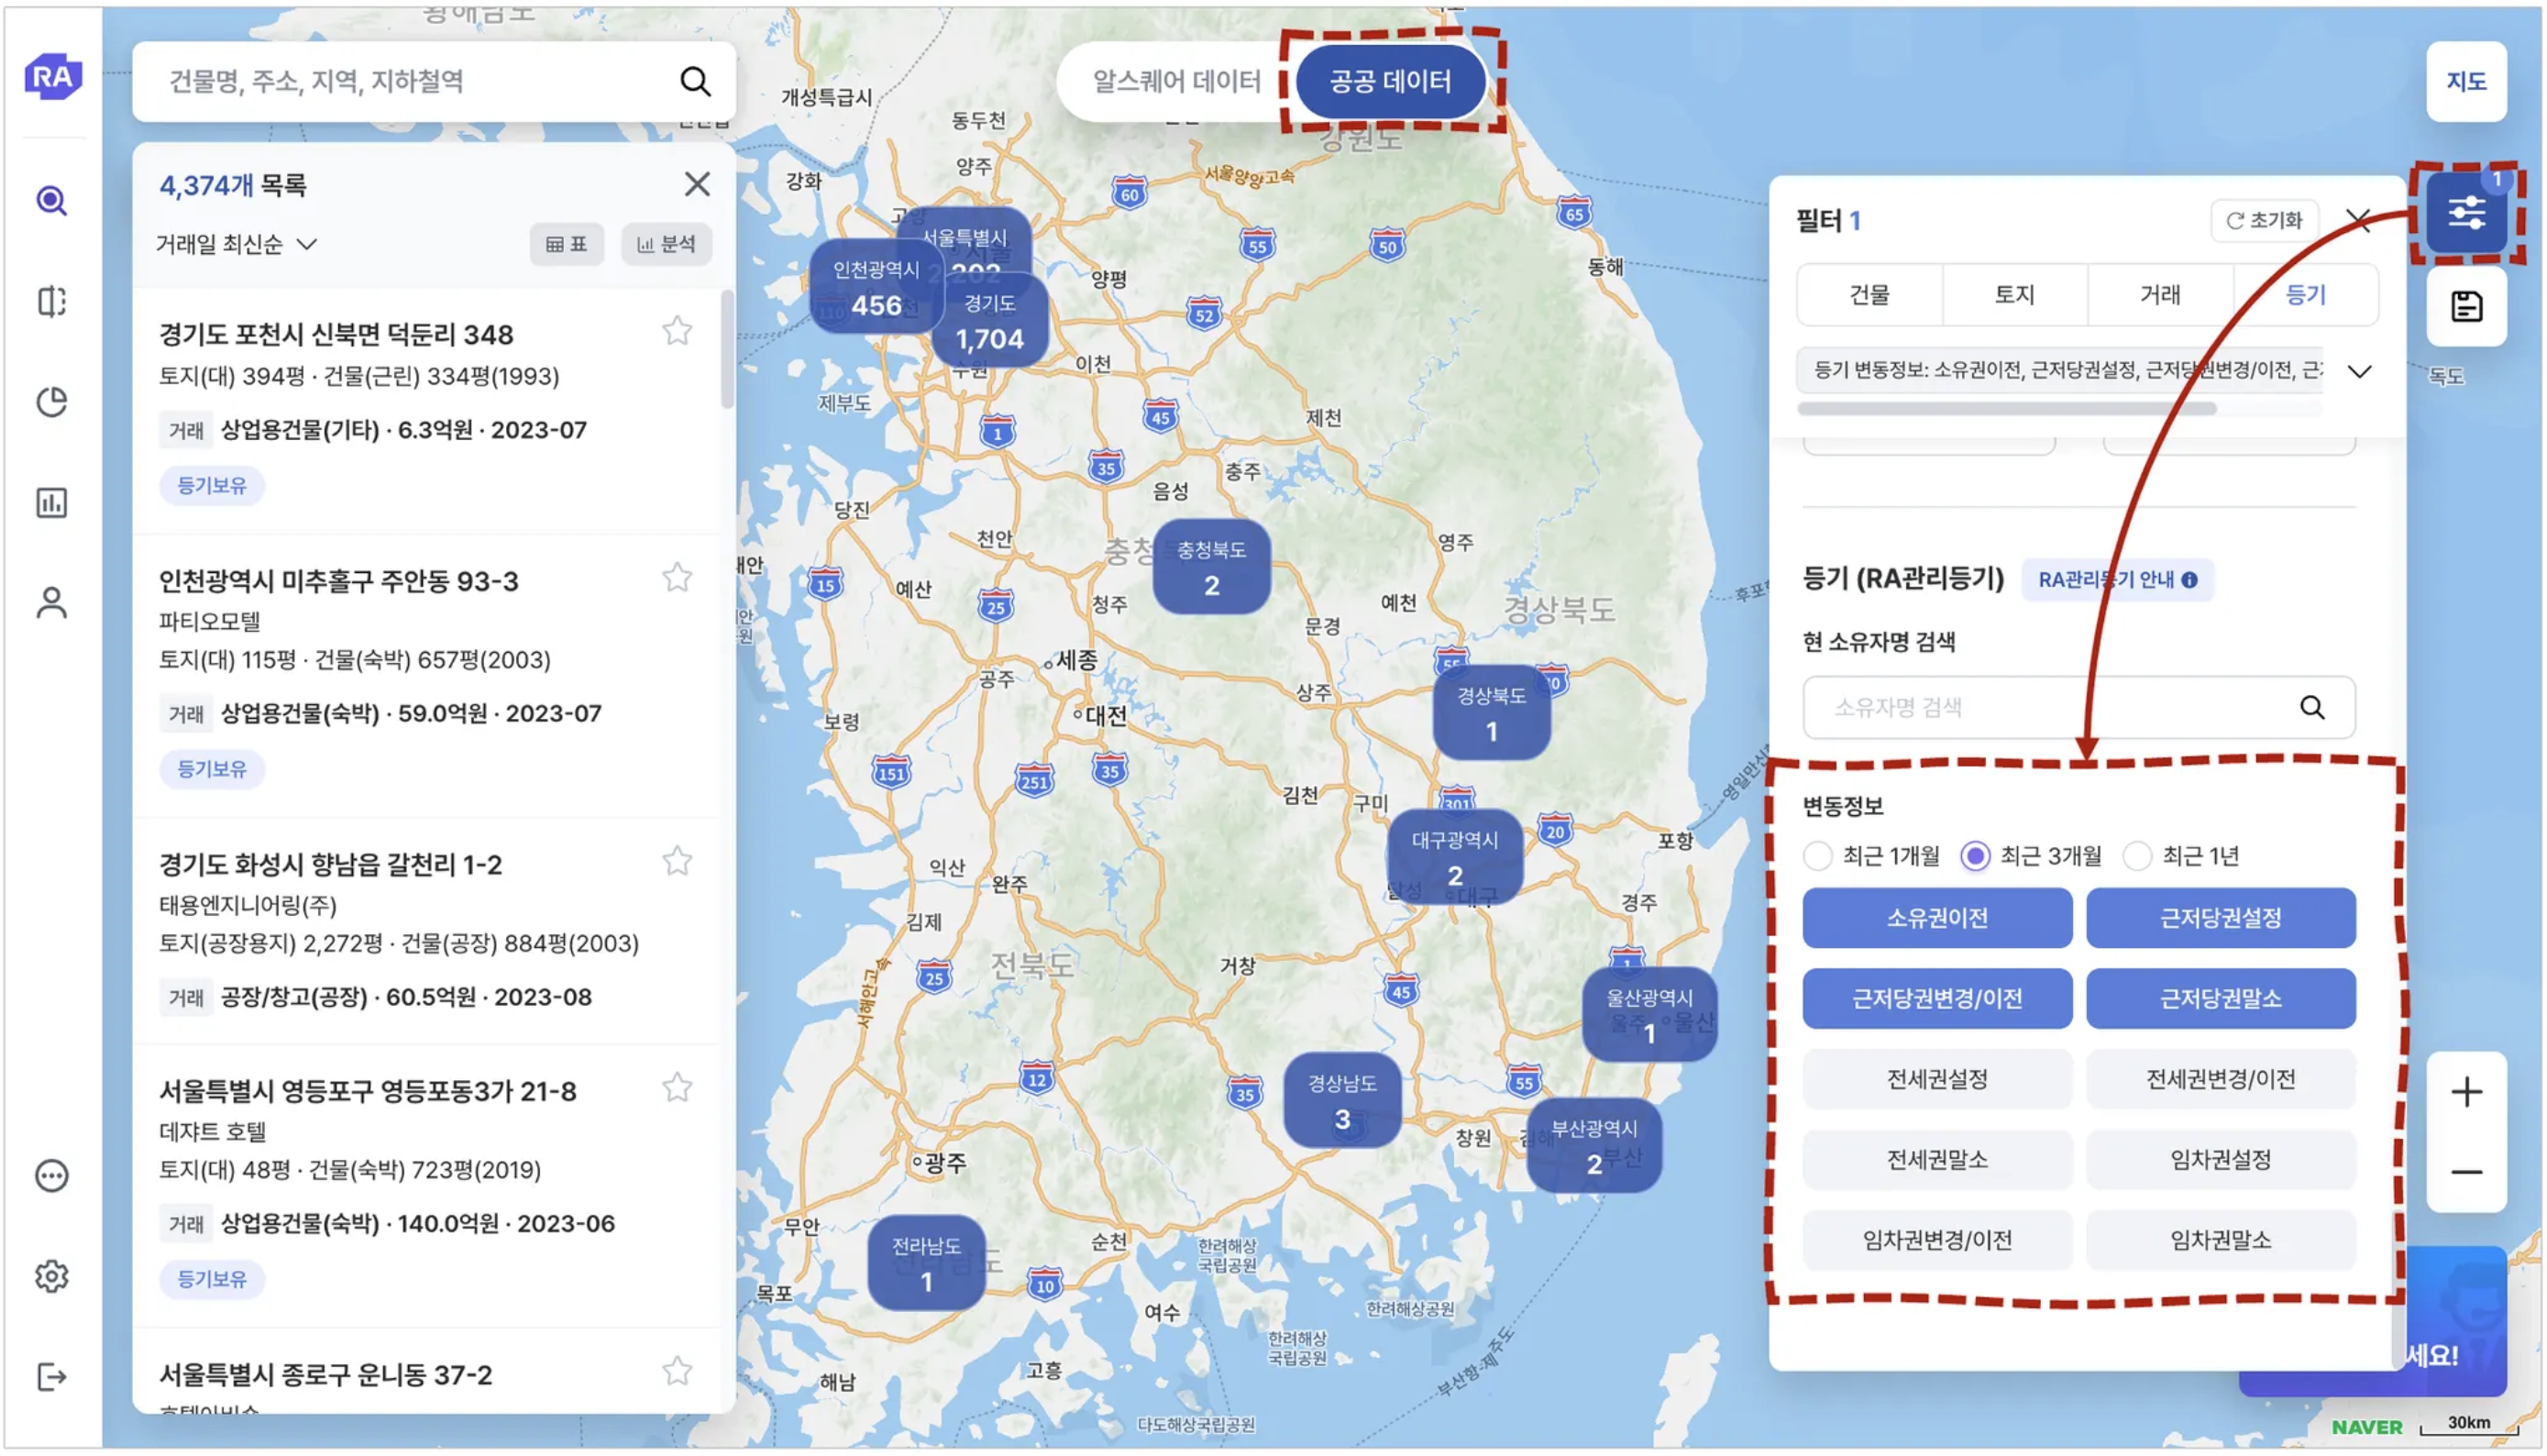Screen dimensions: 2547x1456
Task: Click the 초기화 reset button
Action: [2264, 220]
